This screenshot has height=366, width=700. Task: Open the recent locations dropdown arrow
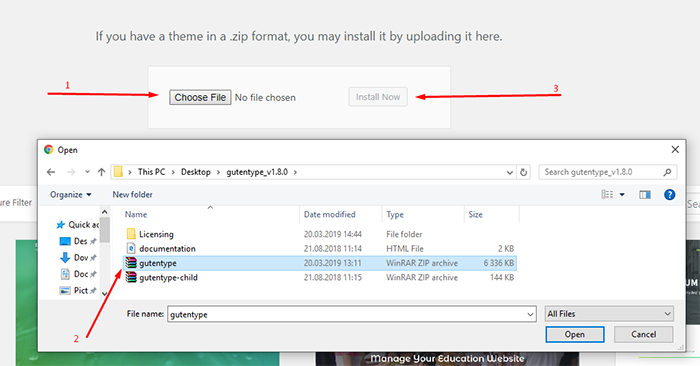click(87, 172)
